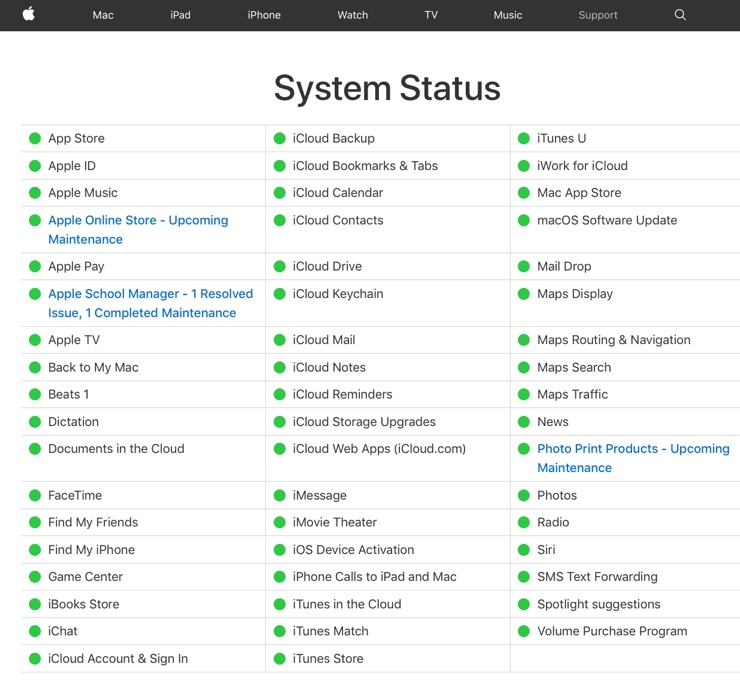Click green status dot beside iTunes Store
This screenshot has height=681, width=740.
click(280, 658)
